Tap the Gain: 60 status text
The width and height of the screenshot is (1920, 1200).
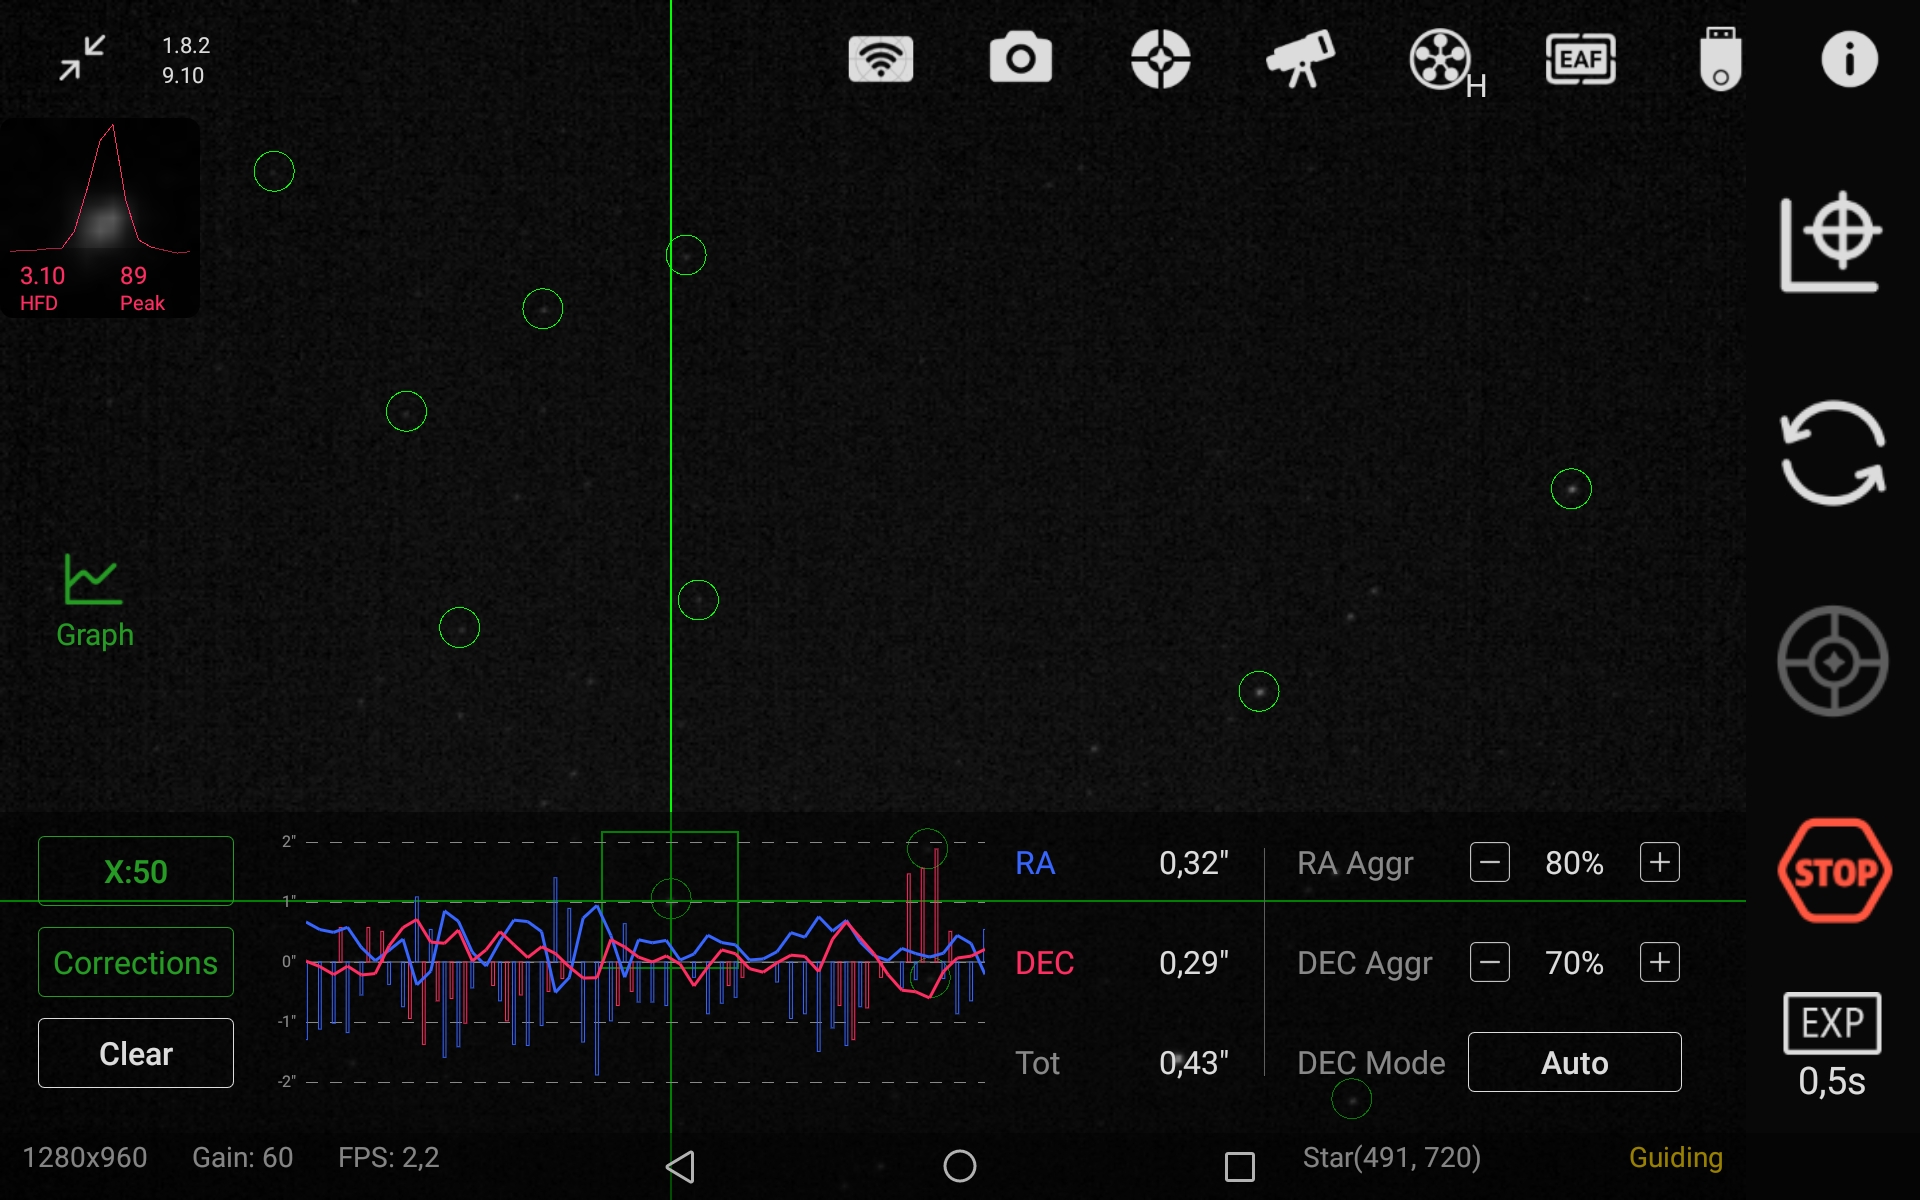(243, 1157)
